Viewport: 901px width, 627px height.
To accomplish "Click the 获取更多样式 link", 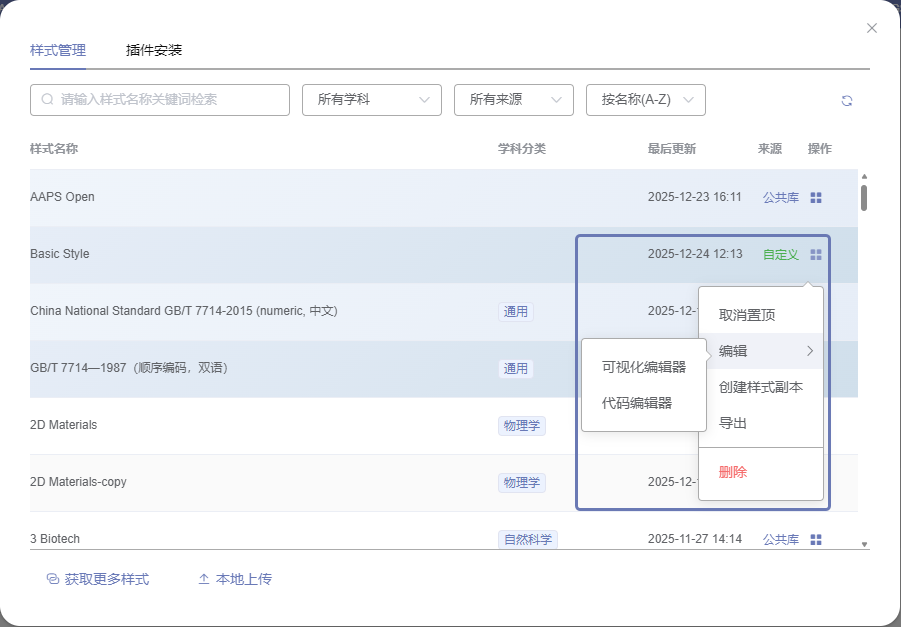I will tap(98, 579).
